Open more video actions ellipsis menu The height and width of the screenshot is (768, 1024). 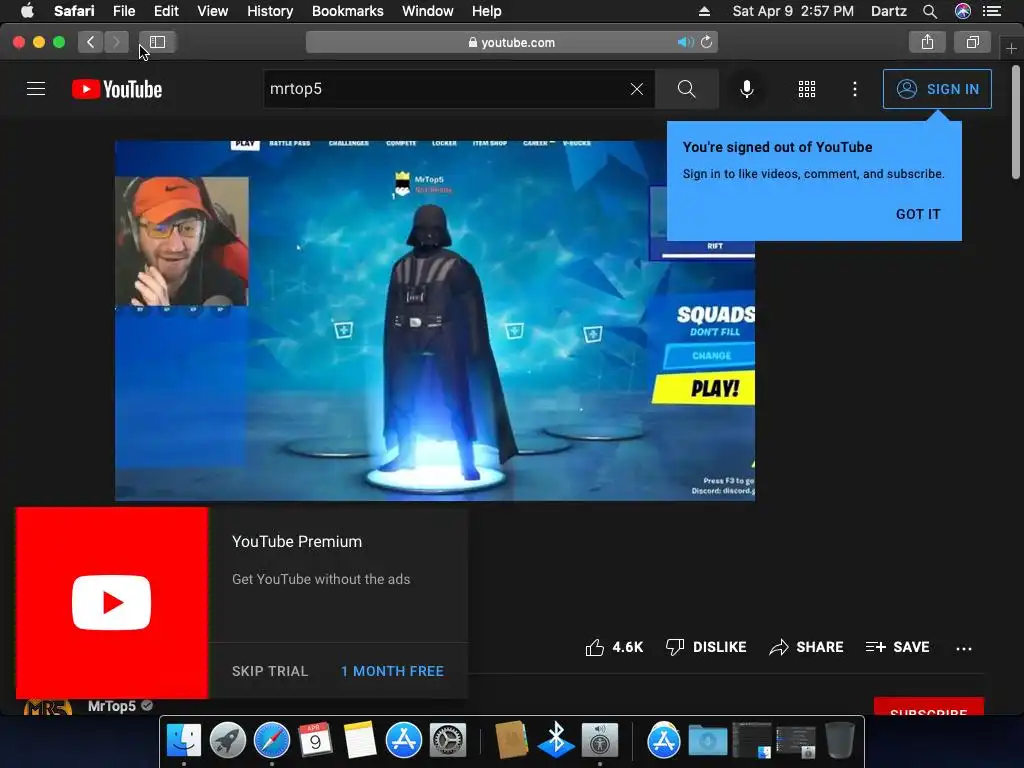pos(963,648)
